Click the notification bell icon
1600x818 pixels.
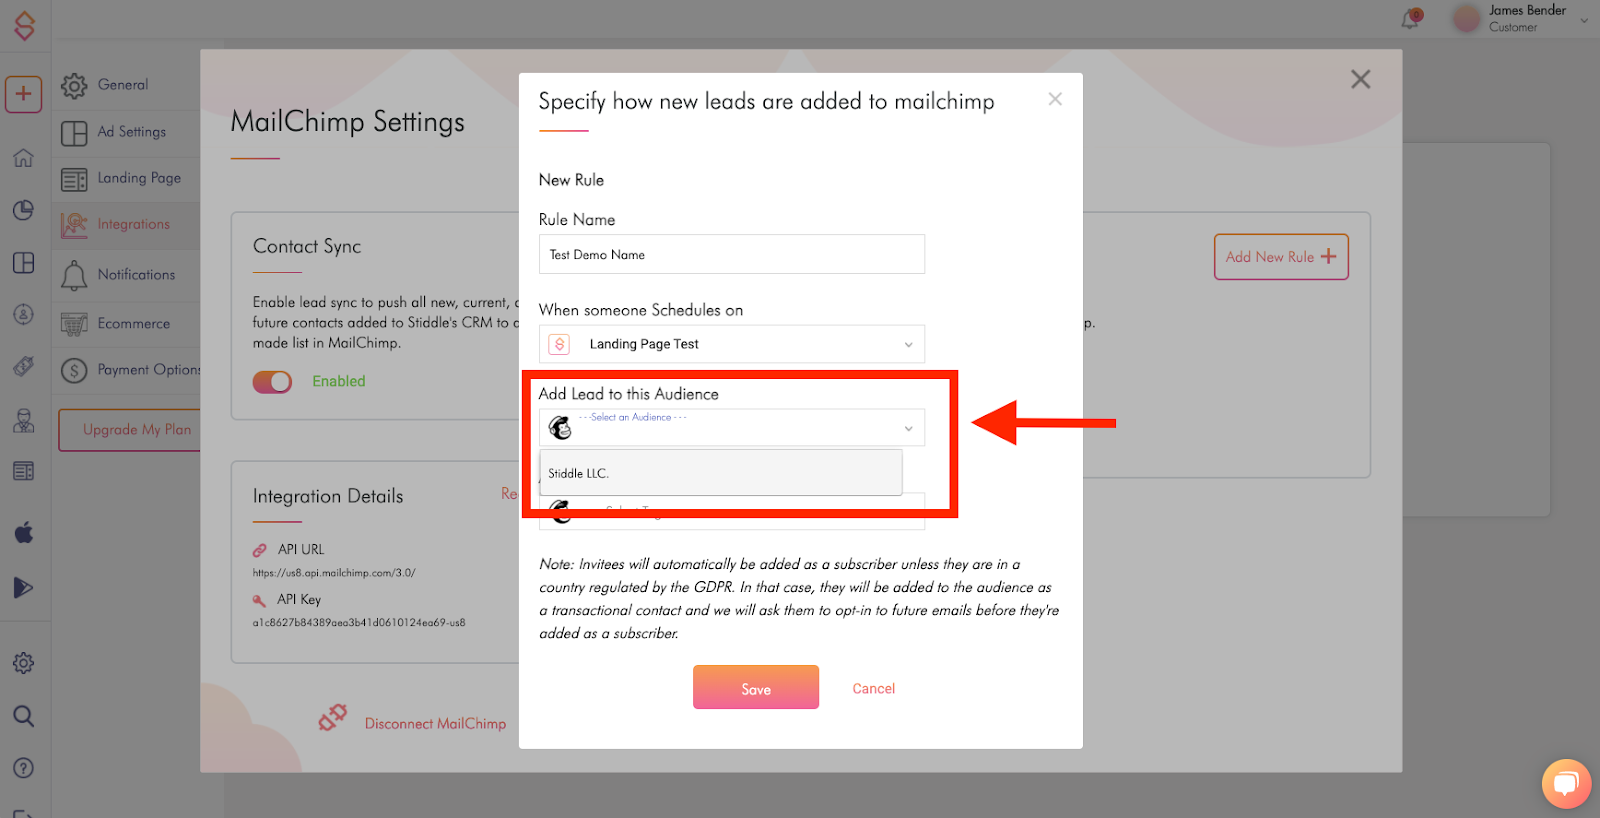[1411, 18]
